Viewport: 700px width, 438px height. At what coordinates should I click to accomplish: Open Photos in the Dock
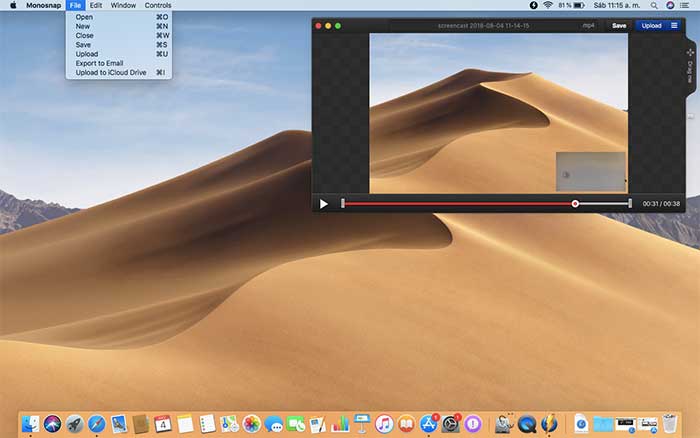point(251,424)
